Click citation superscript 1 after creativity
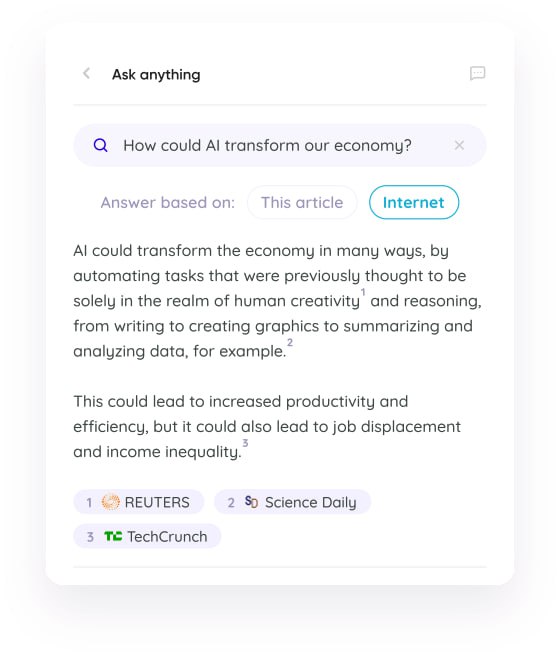The height and width of the screenshot is (653, 560). coord(363,292)
